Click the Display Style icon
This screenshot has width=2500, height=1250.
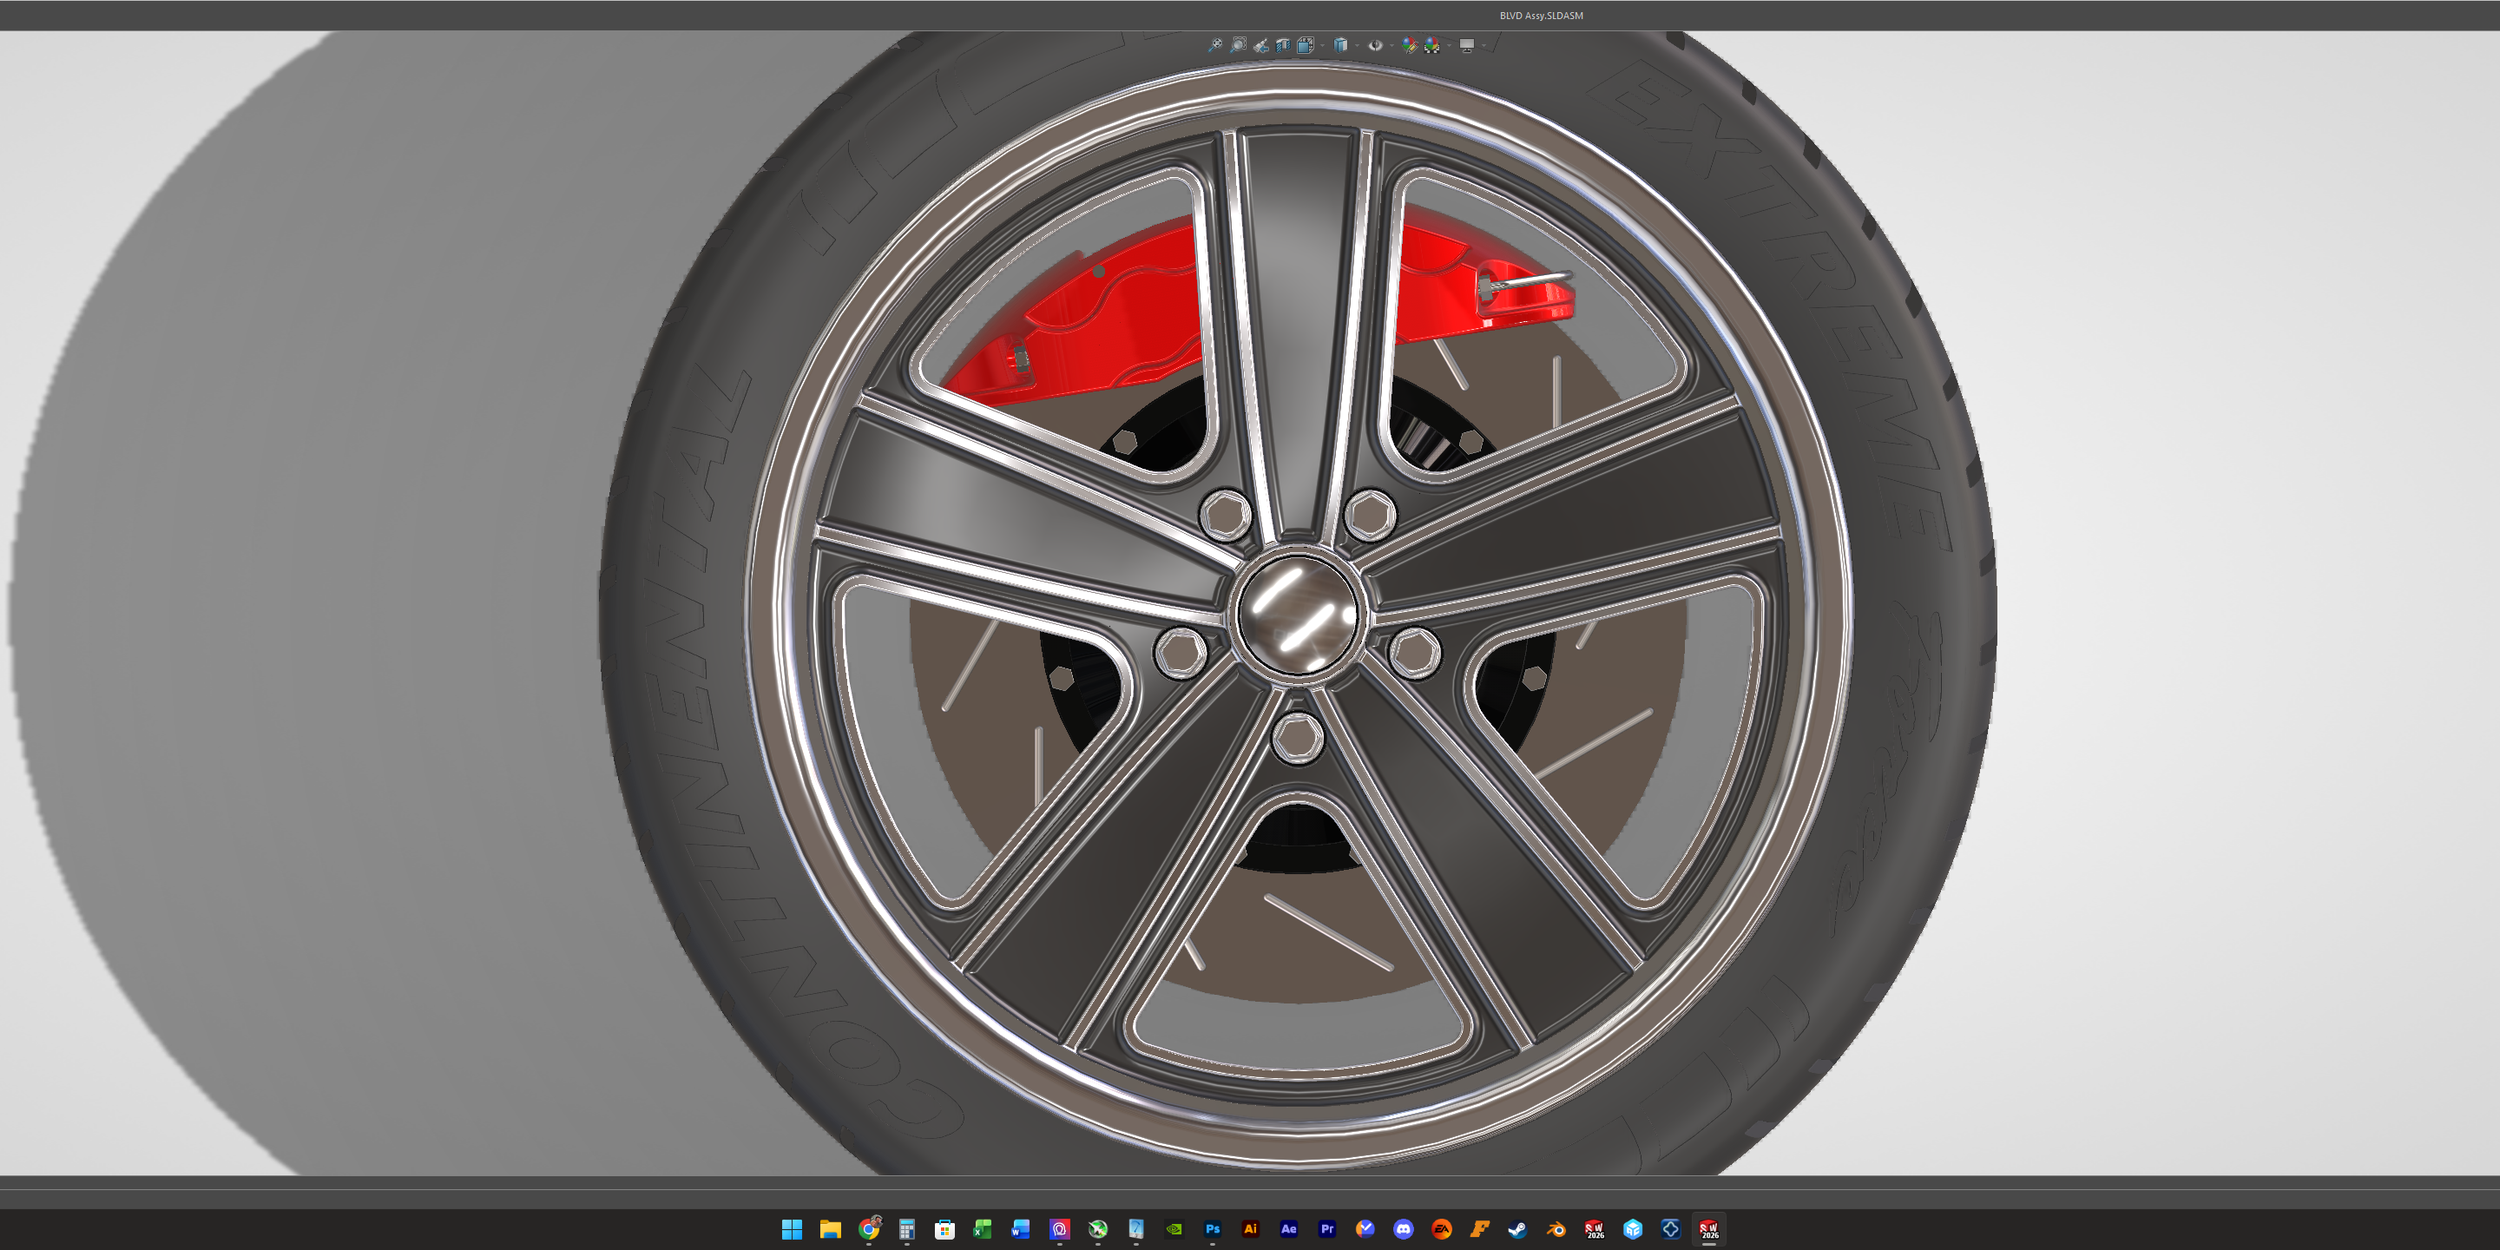tap(1341, 45)
